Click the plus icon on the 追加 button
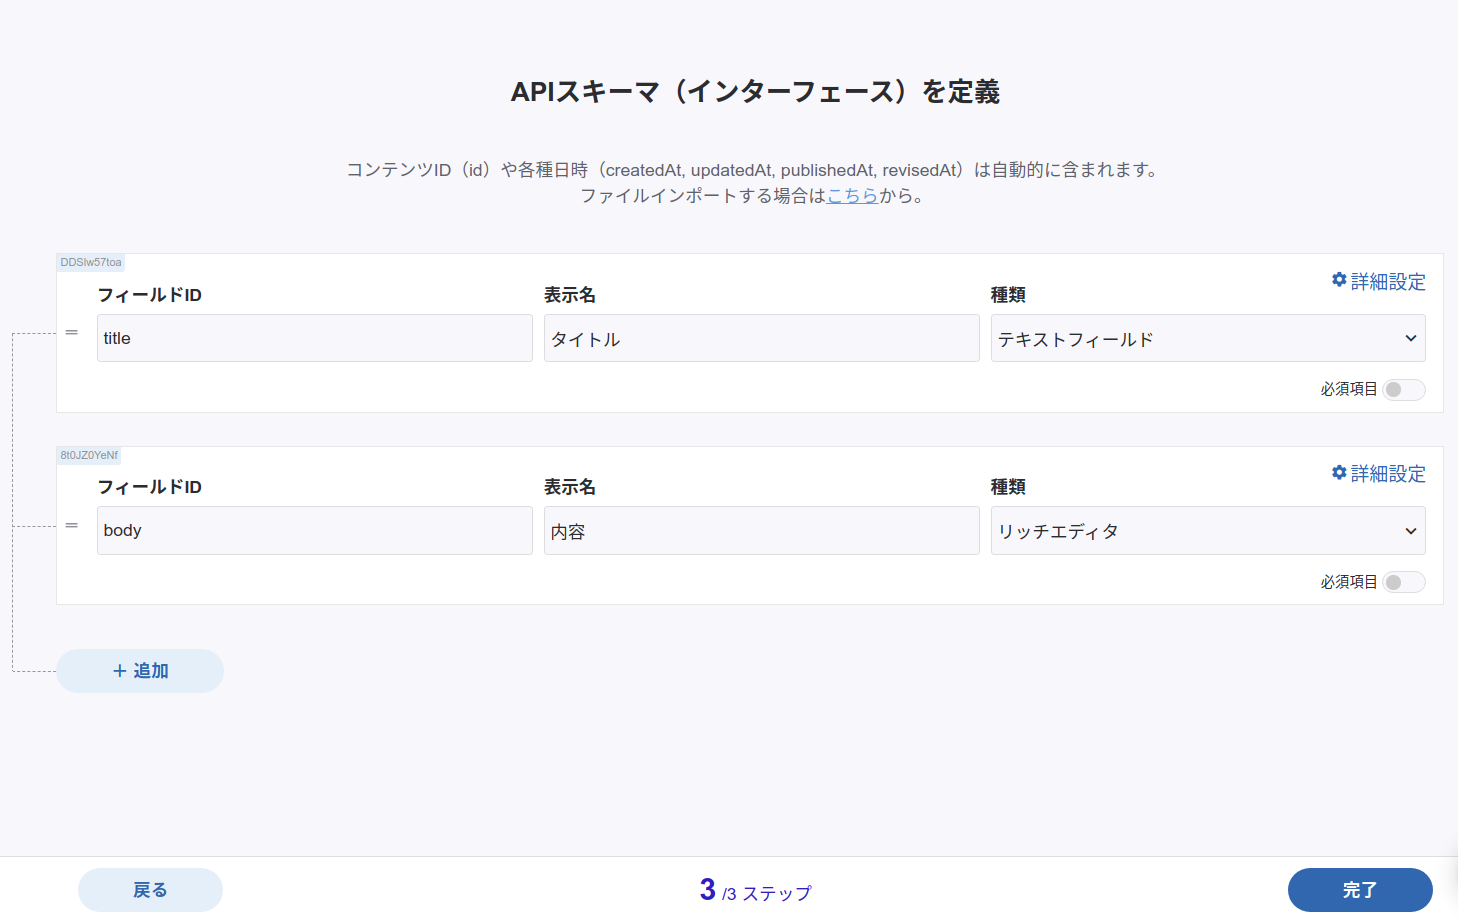This screenshot has height=918, width=1458. (x=119, y=670)
